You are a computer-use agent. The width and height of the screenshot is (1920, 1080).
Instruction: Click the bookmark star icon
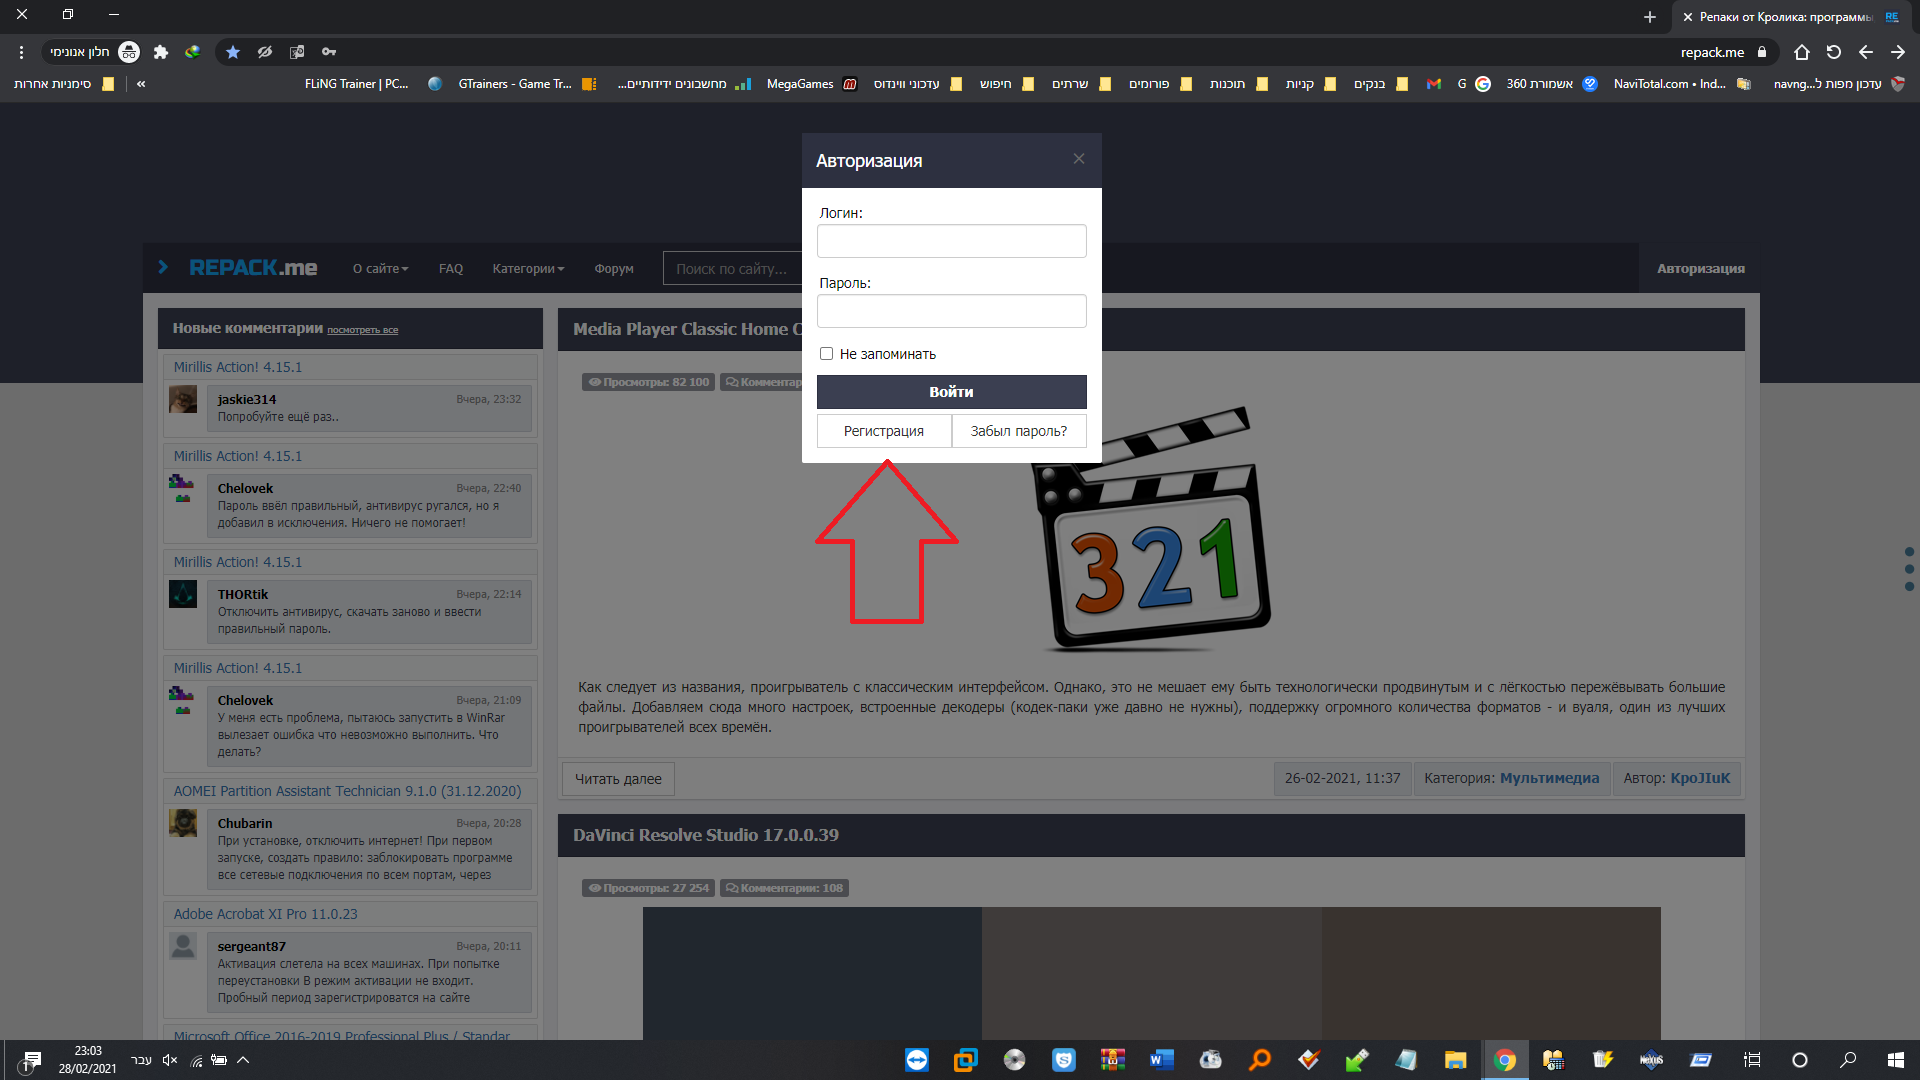coord(233,52)
